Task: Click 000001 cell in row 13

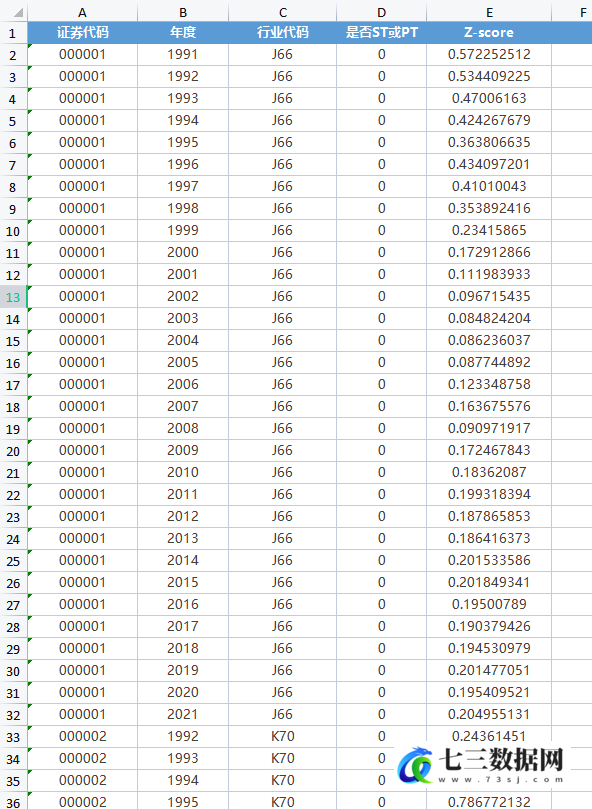Action: [83, 296]
